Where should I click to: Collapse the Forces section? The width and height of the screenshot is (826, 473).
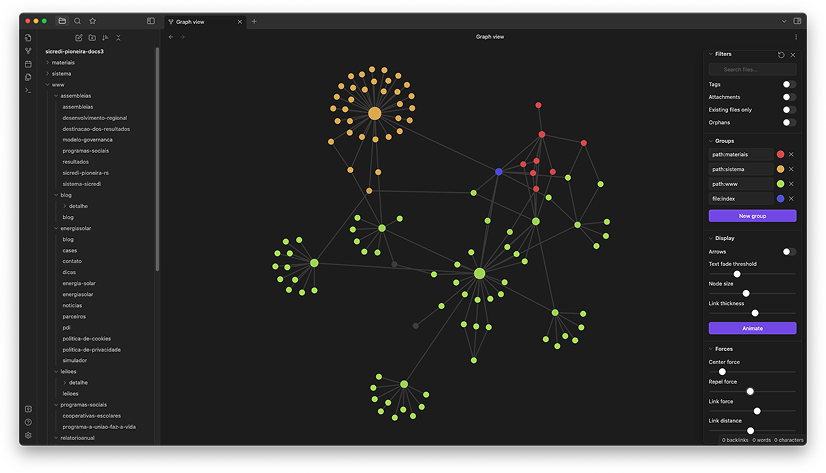(711, 349)
